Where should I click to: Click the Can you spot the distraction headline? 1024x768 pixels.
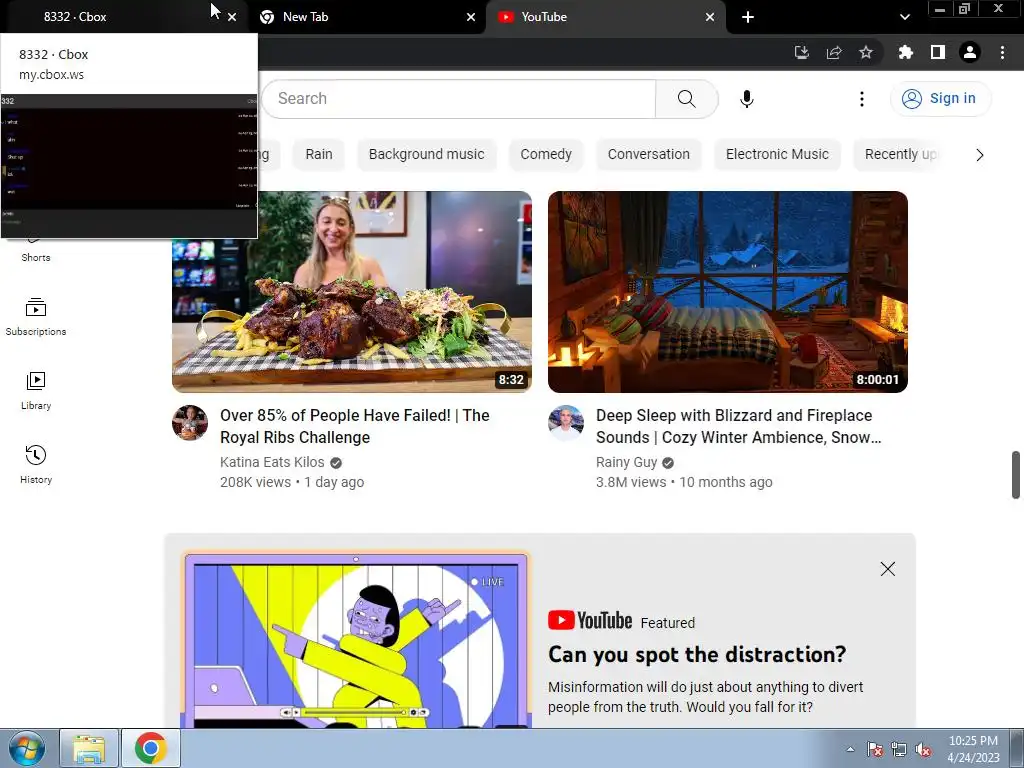click(x=697, y=654)
